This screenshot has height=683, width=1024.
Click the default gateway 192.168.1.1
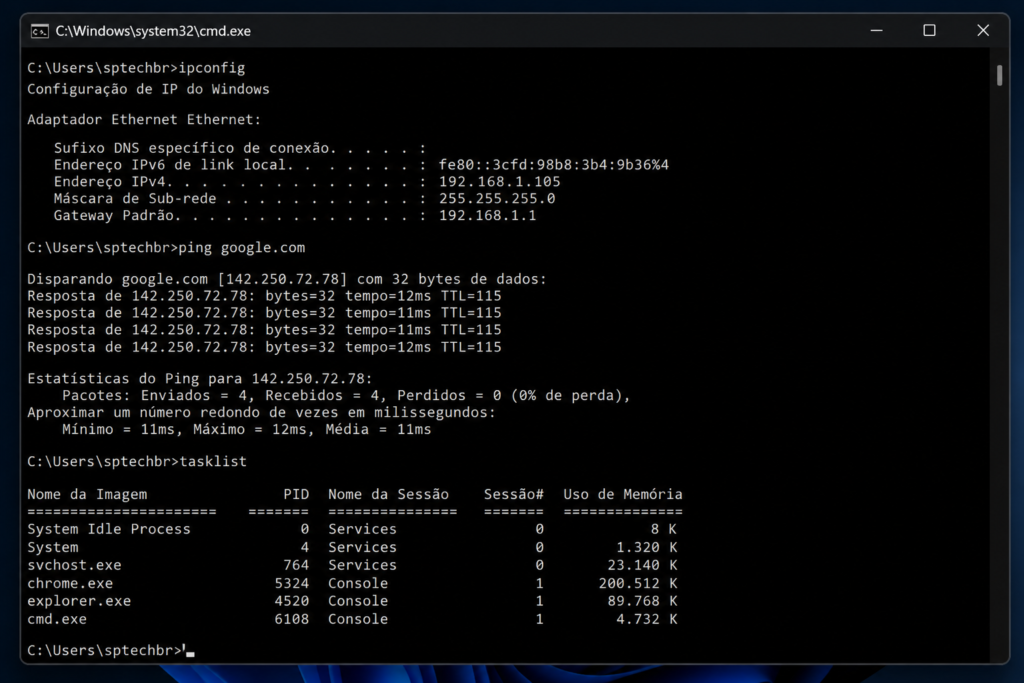tap(487, 215)
